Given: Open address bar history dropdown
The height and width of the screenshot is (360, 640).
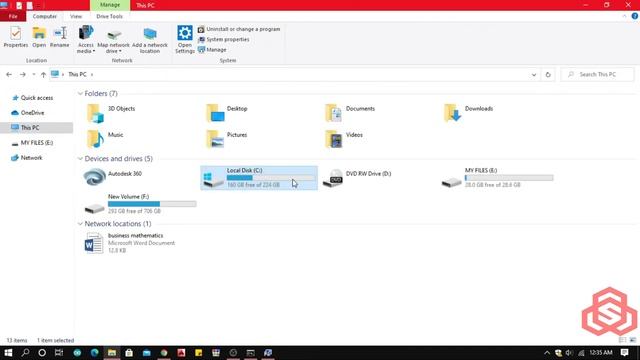Looking at the screenshot, I should pos(533,75).
